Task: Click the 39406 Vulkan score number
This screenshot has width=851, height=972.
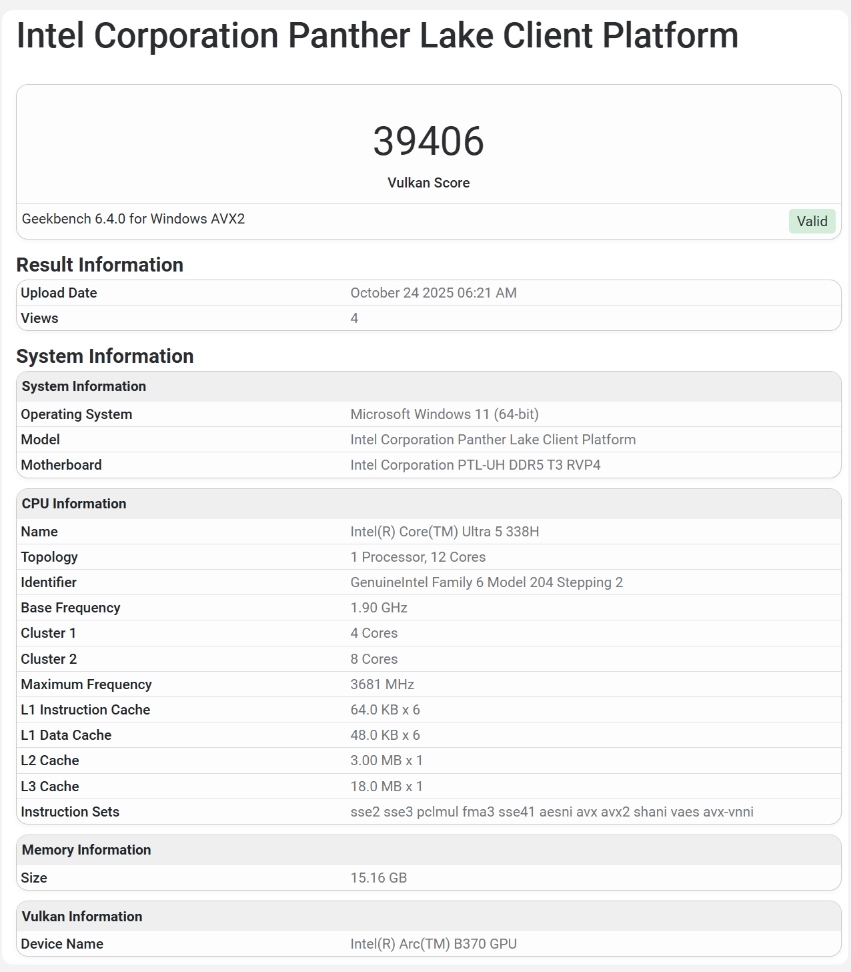Action: pyautogui.click(x=428, y=142)
